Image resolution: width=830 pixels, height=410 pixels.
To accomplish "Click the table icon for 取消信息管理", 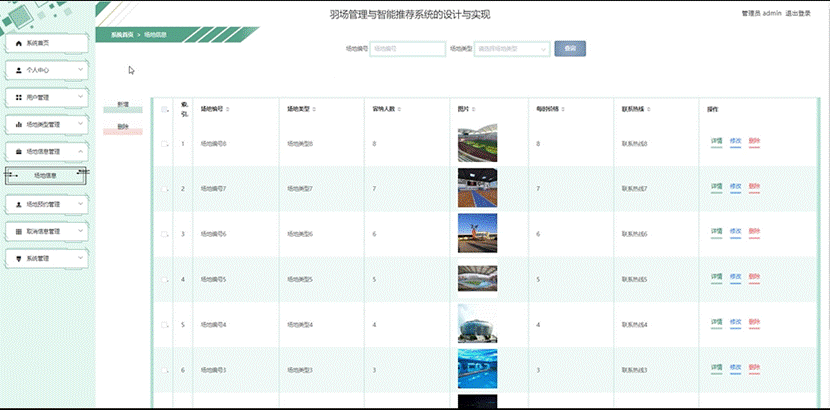I will pyautogui.click(x=19, y=232).
